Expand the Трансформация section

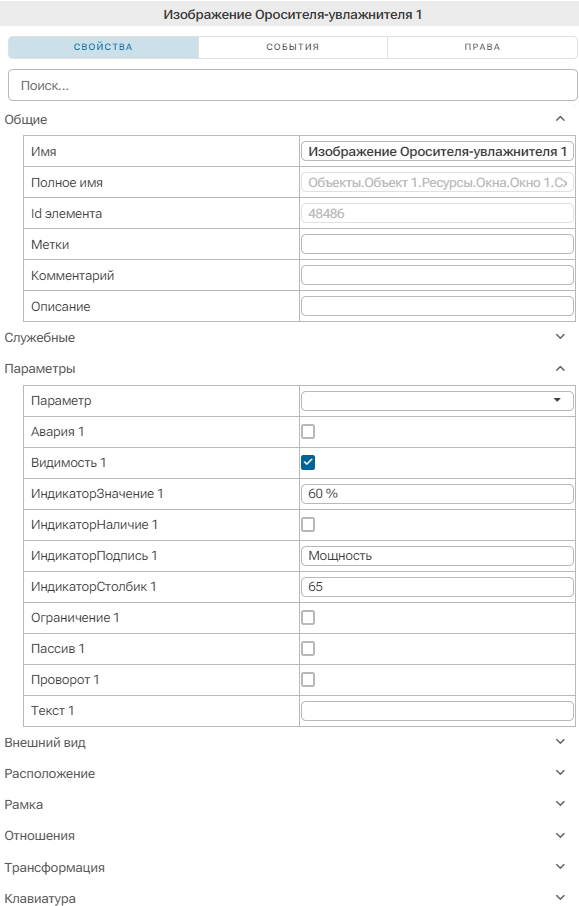point(559,867)
